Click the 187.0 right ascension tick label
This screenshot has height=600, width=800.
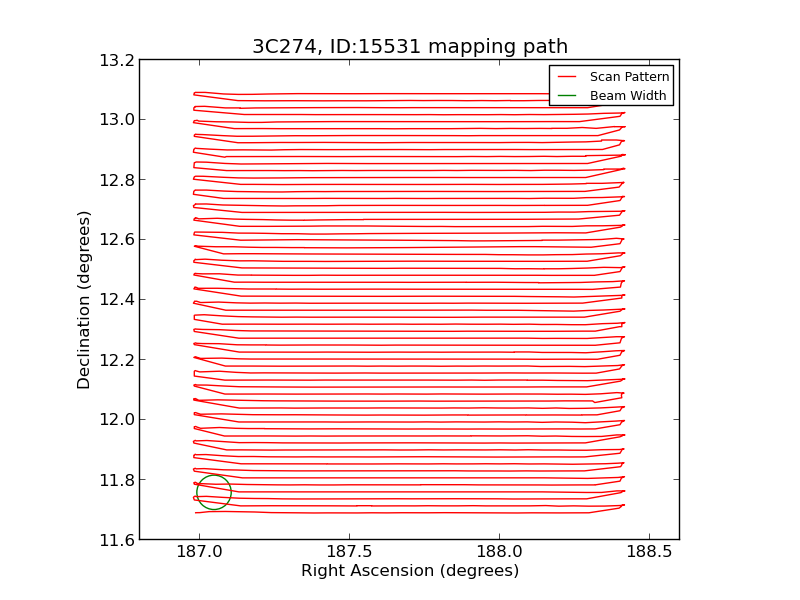point(199,552)
